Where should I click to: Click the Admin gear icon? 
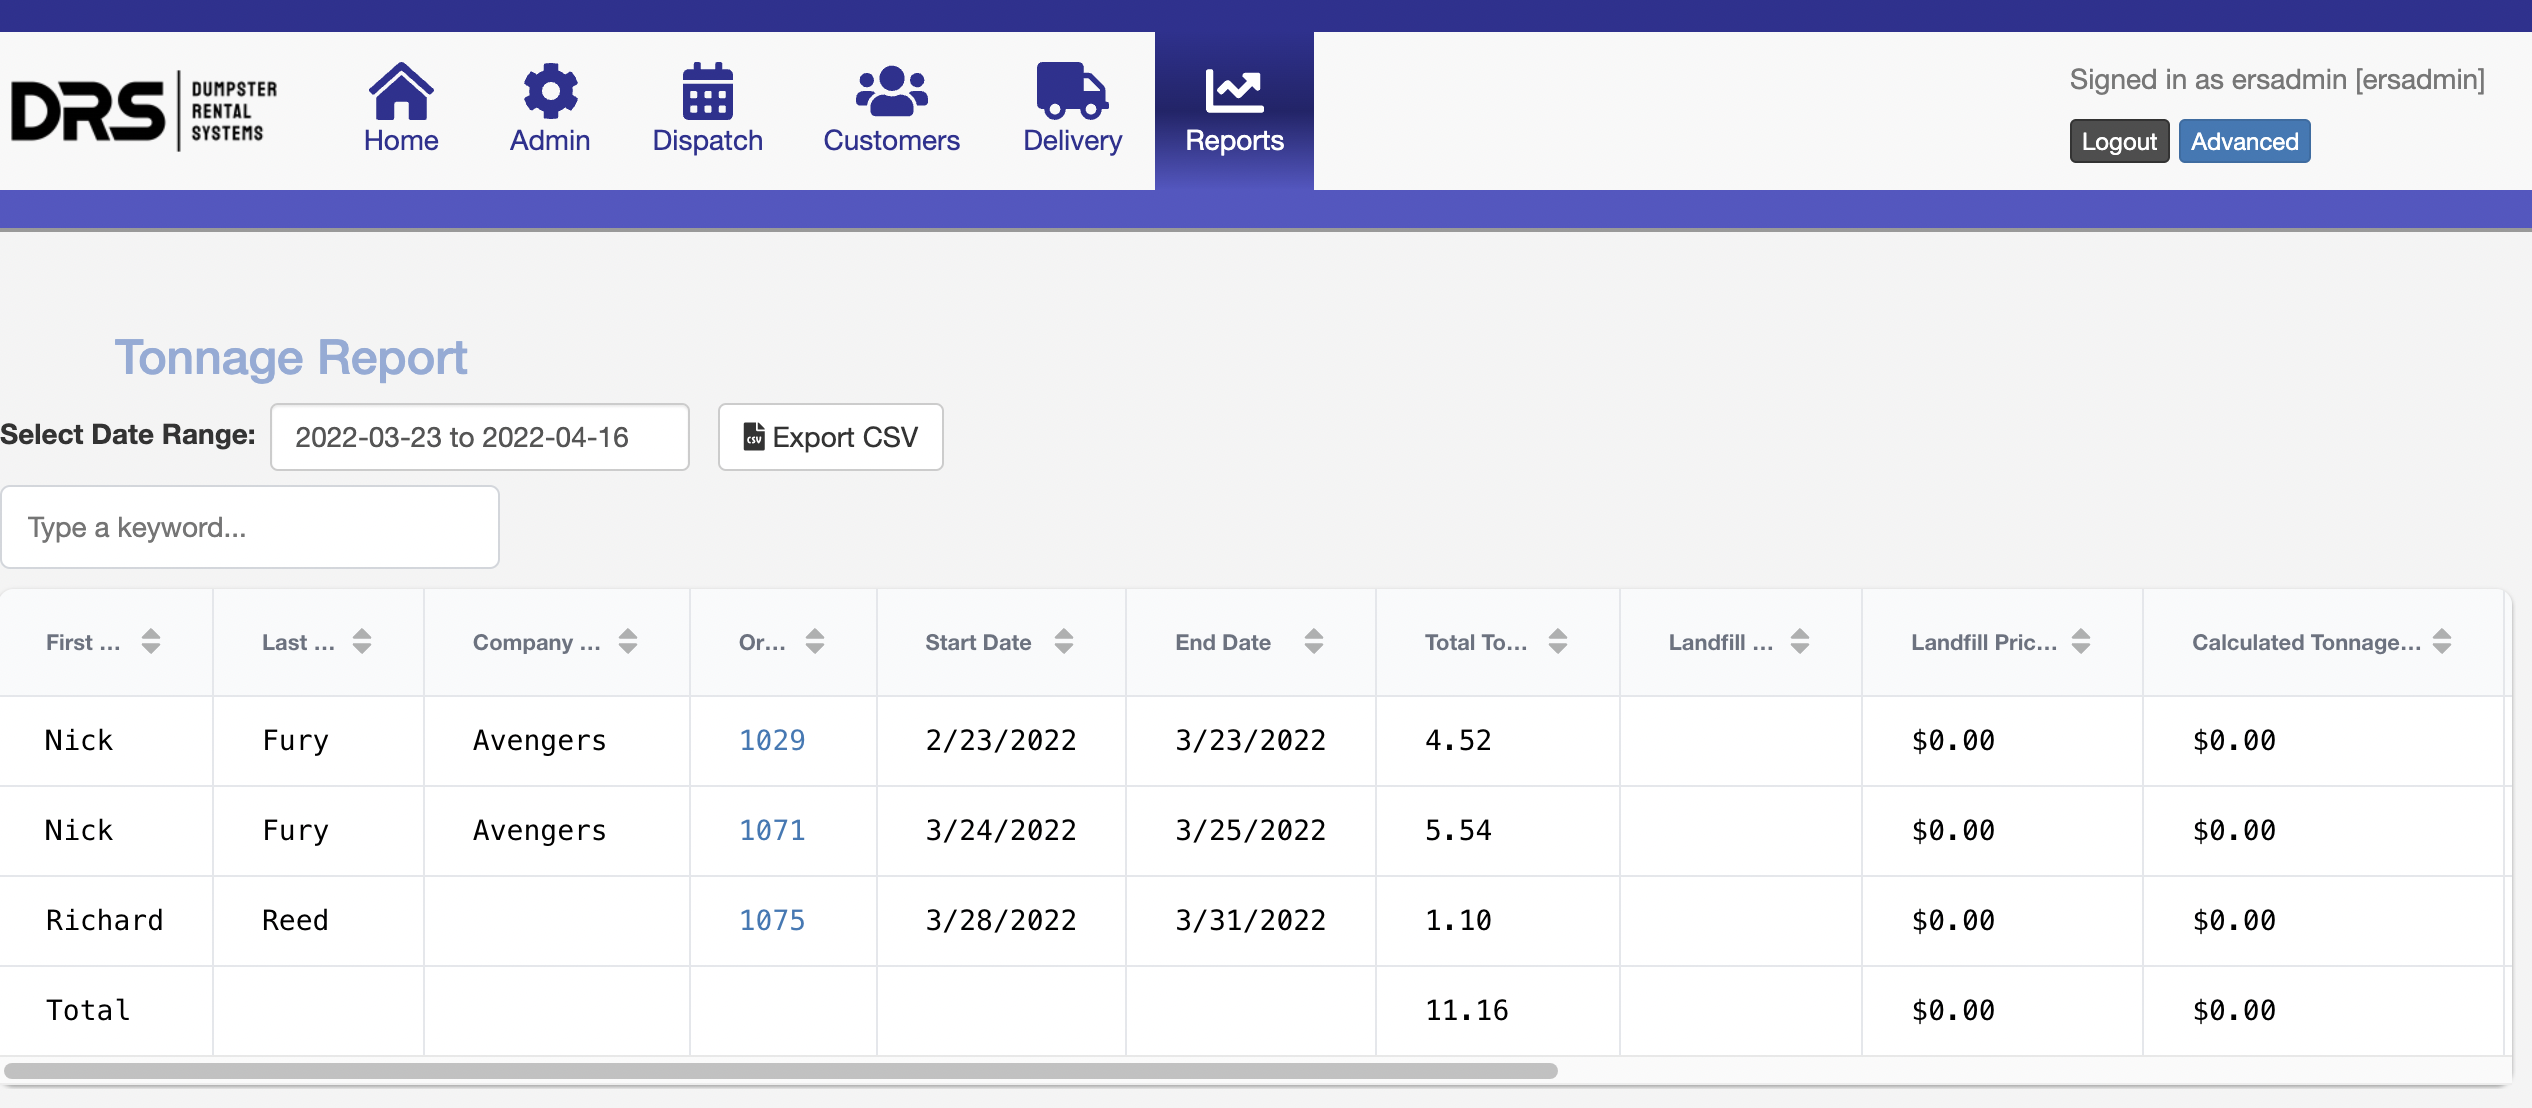pos(550,92)
